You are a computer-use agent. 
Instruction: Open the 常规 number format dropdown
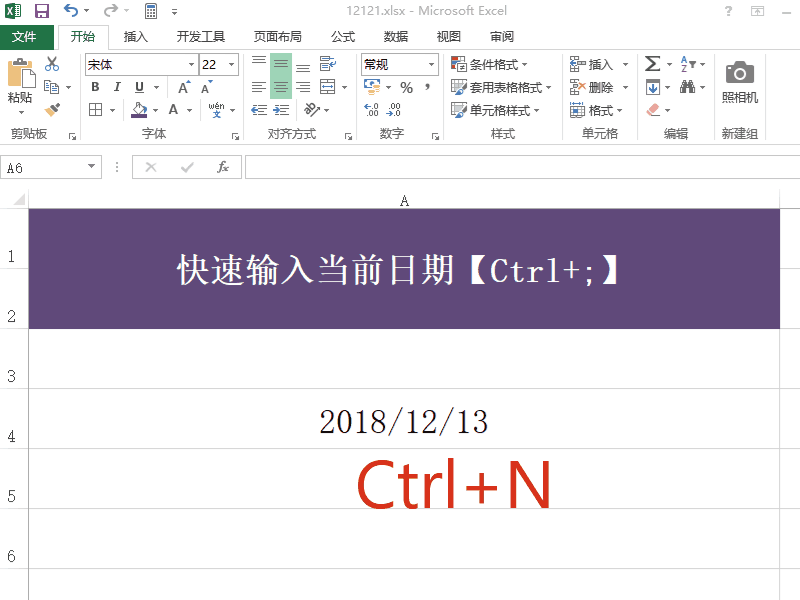433,65
